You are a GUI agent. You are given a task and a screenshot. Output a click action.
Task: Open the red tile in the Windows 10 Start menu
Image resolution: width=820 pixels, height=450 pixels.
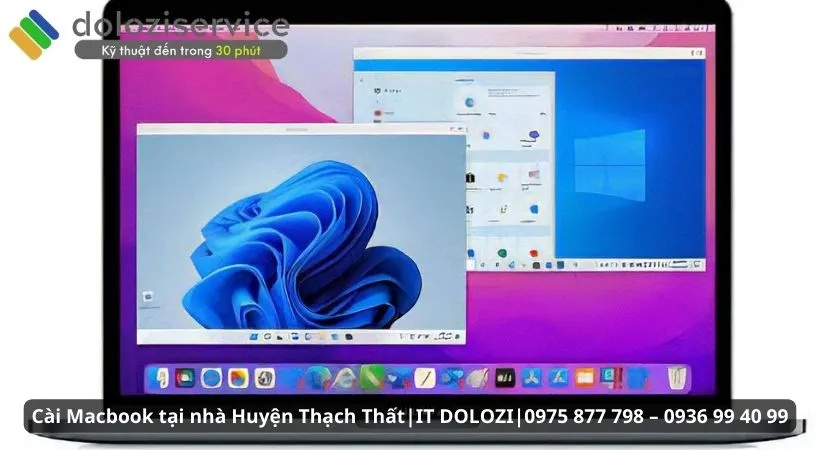(533, 254)
